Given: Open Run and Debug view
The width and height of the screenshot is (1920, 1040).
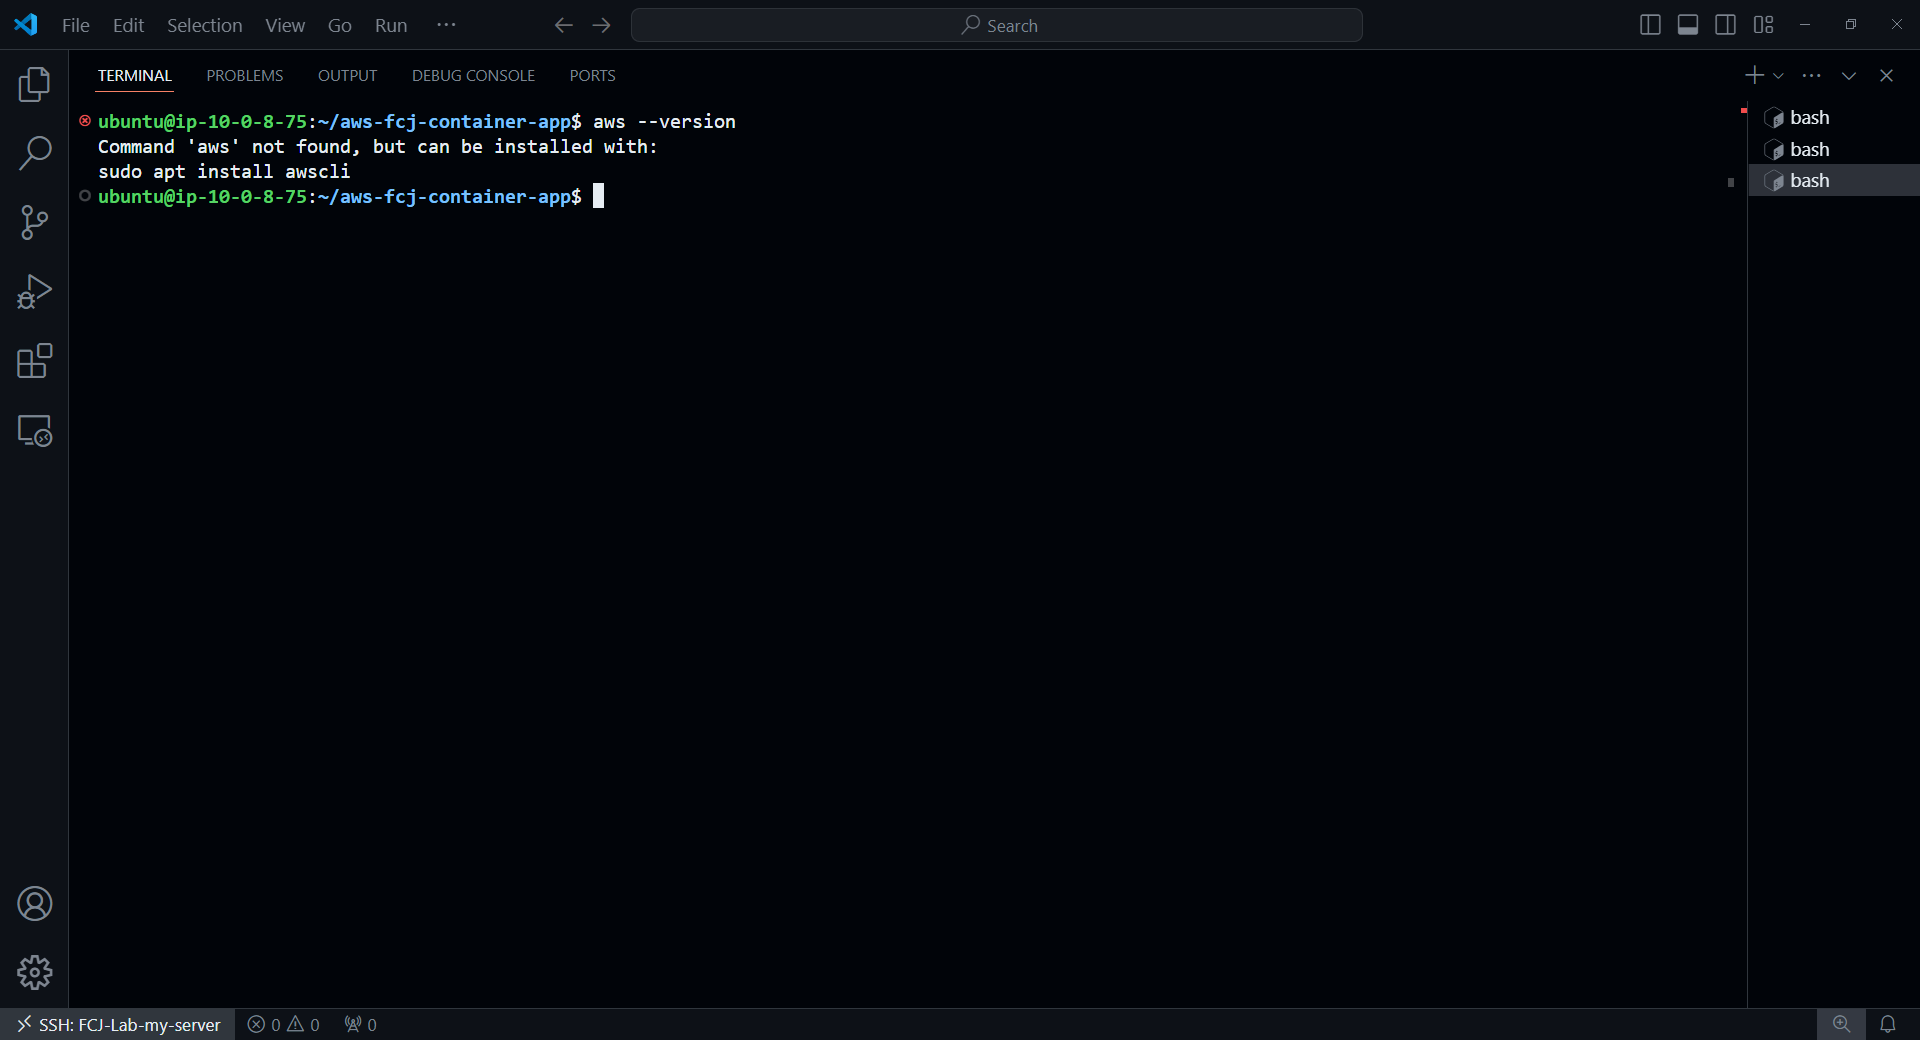Looking at the screenshot, I should click(x=34, y=292).
